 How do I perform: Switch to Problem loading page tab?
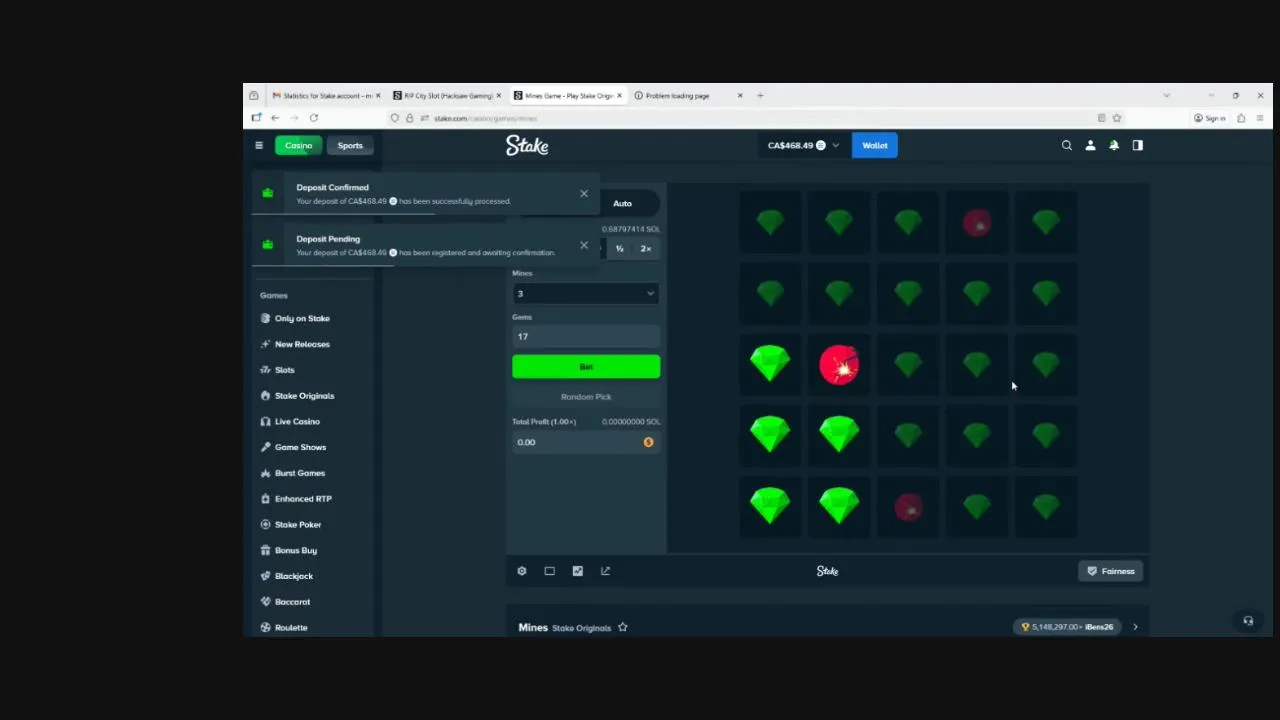(x=688, y=96)
